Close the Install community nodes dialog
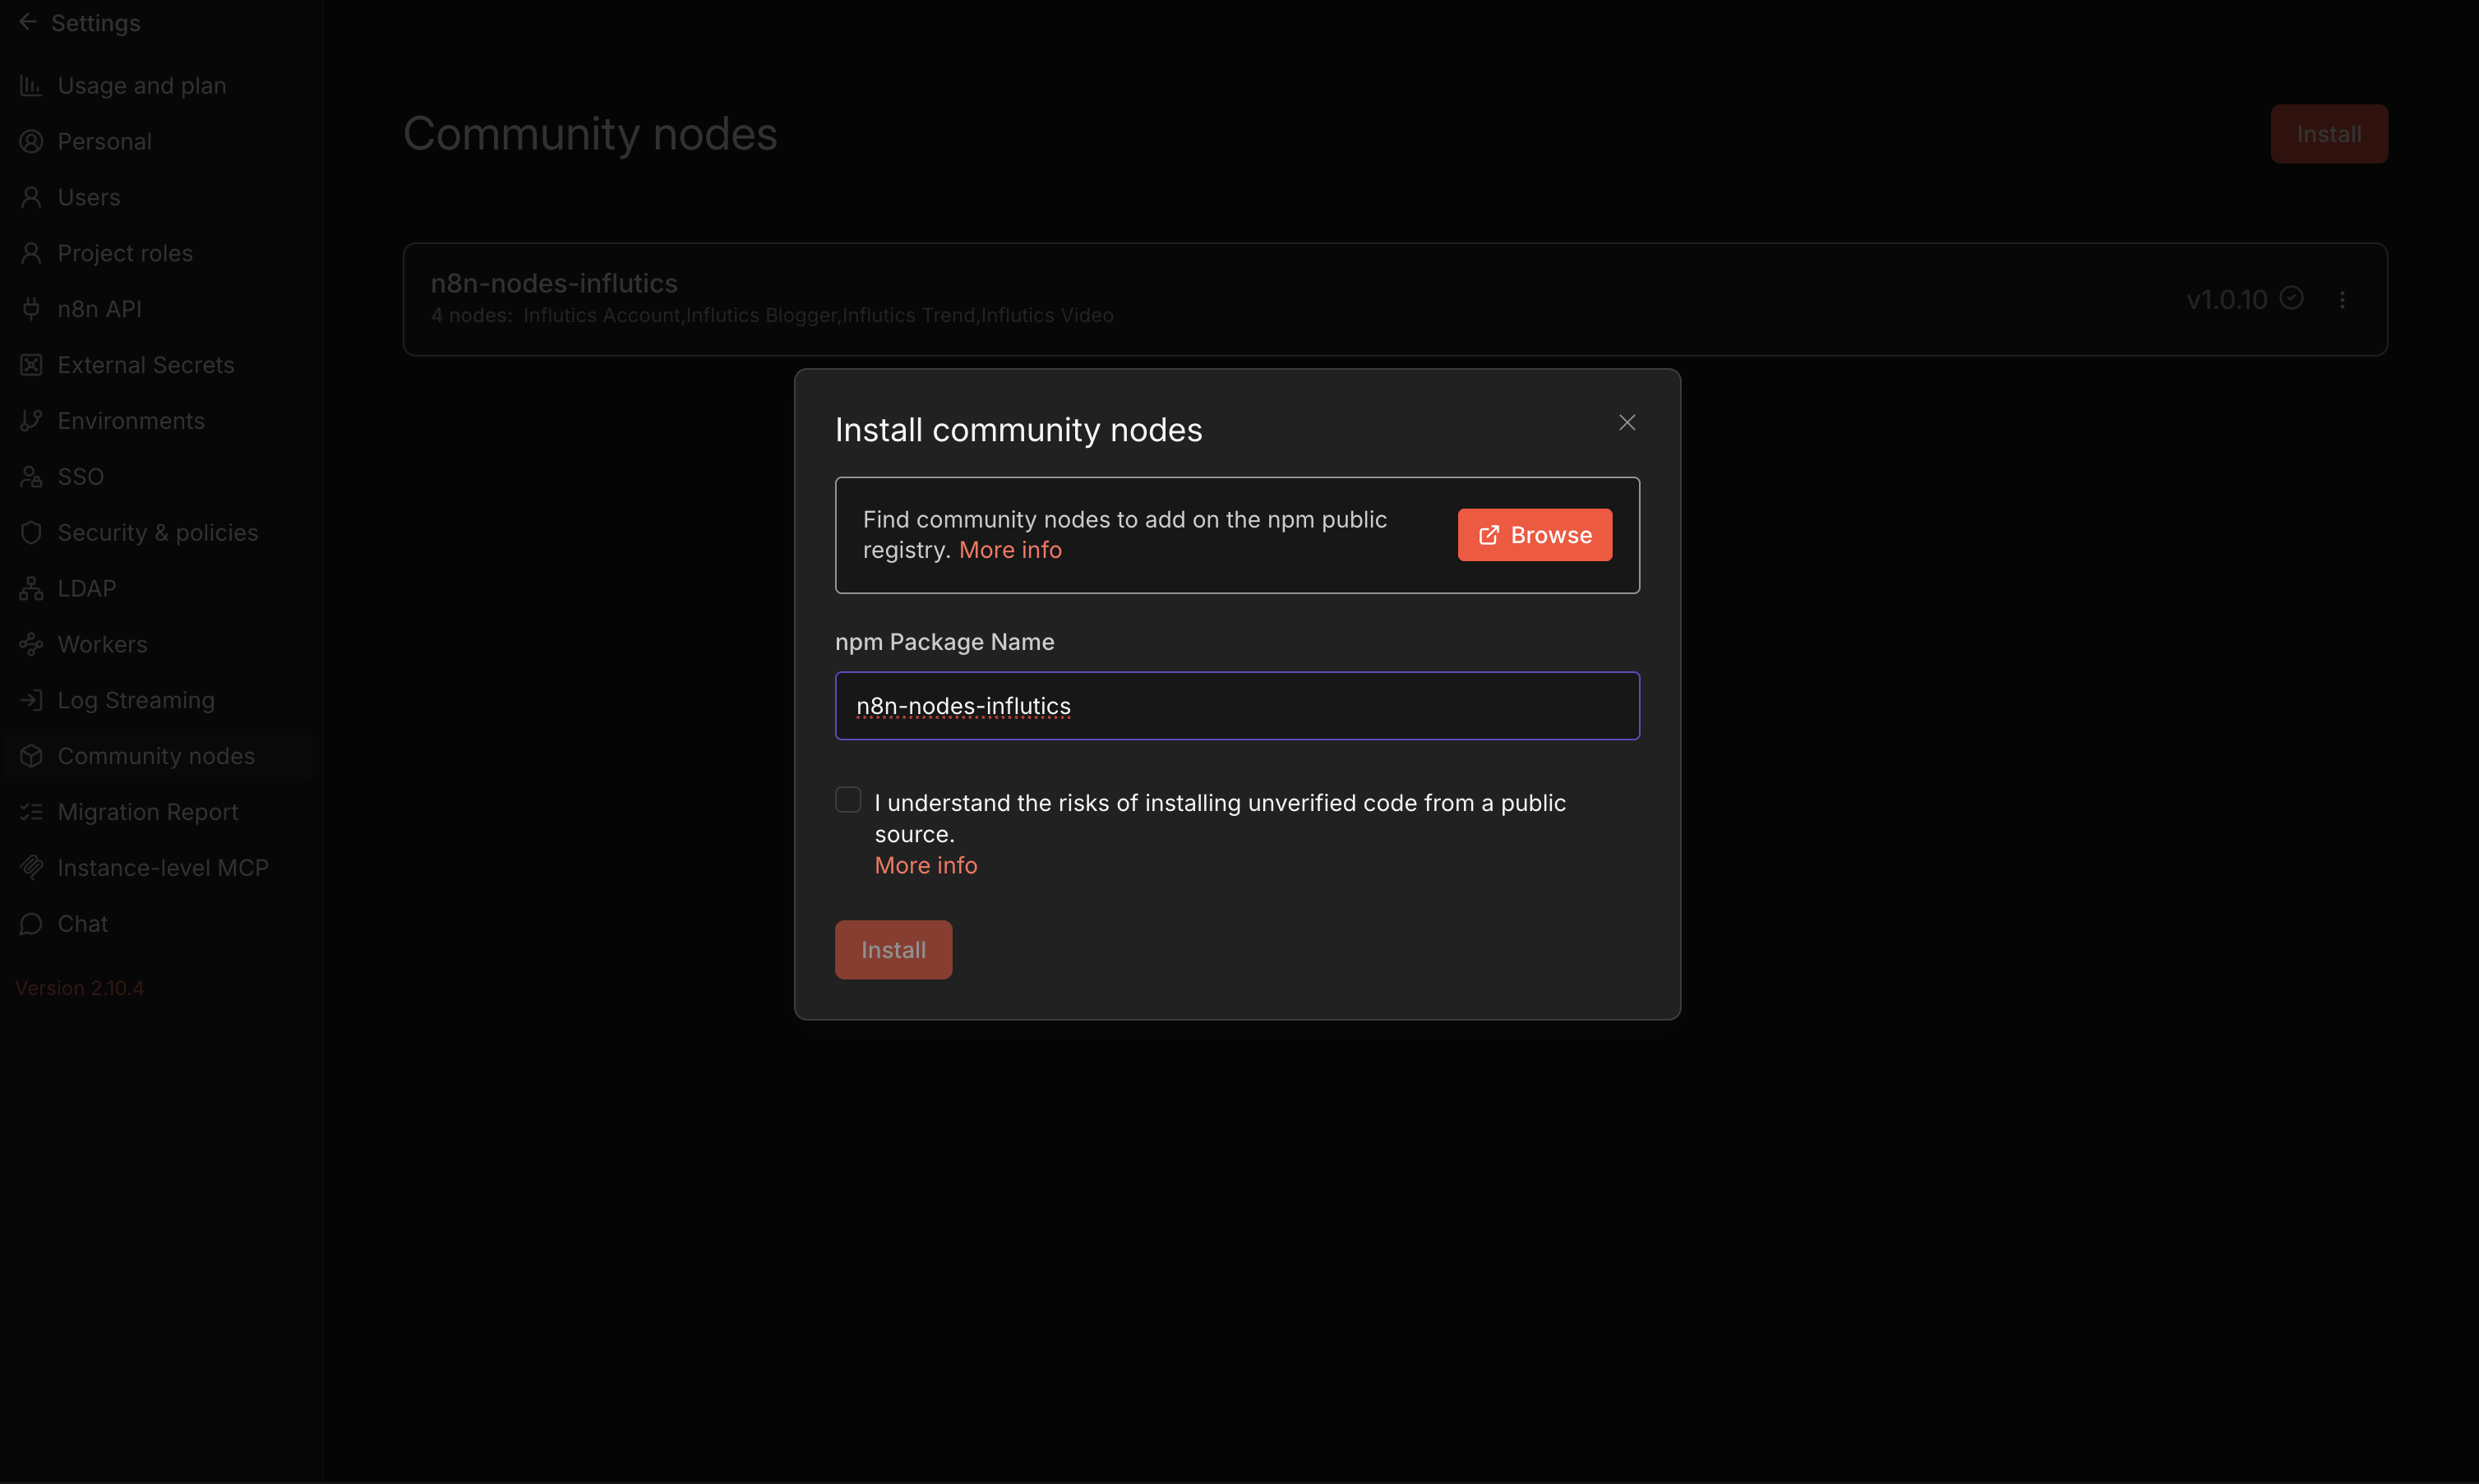Image resolution: width=2479 pixels, height=1484 pixels. (x=1627, y=423)
